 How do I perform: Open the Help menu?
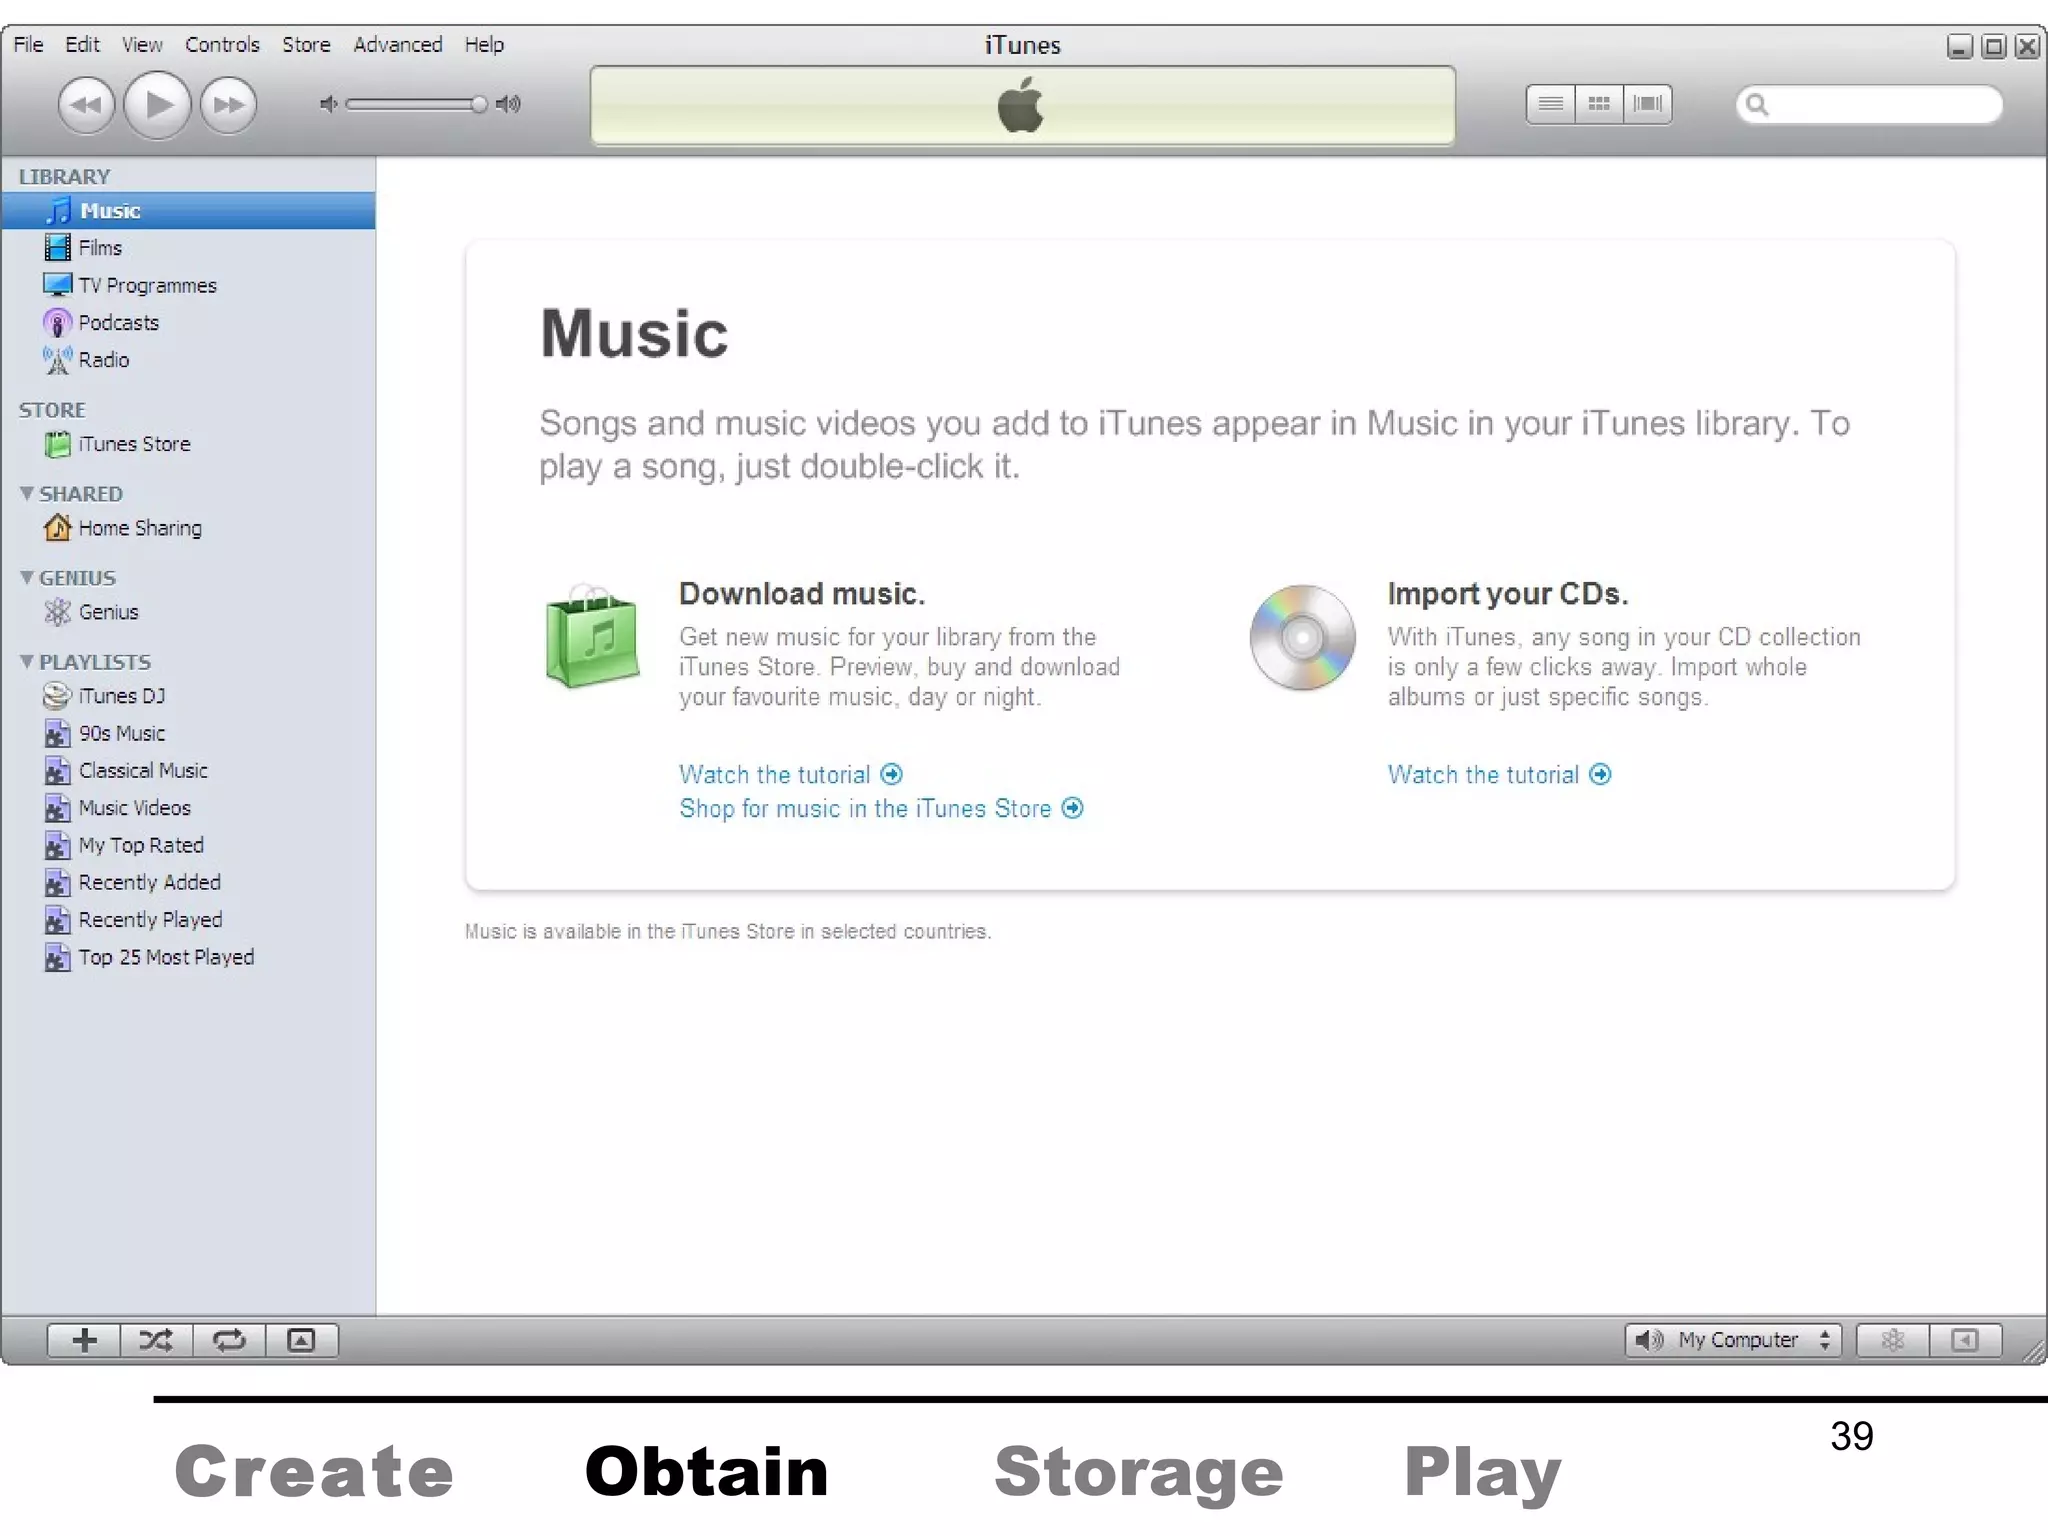pos(484,44)
